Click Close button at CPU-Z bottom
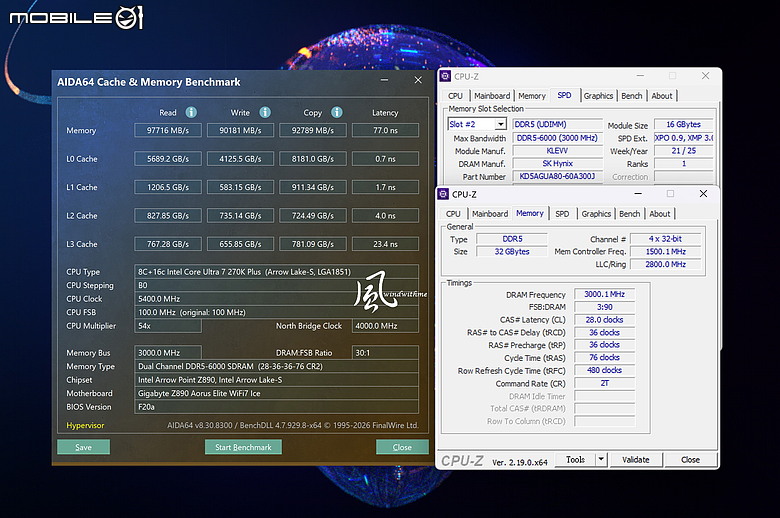The height and width of the screenshot is (518, 780). tap(690, 459)
